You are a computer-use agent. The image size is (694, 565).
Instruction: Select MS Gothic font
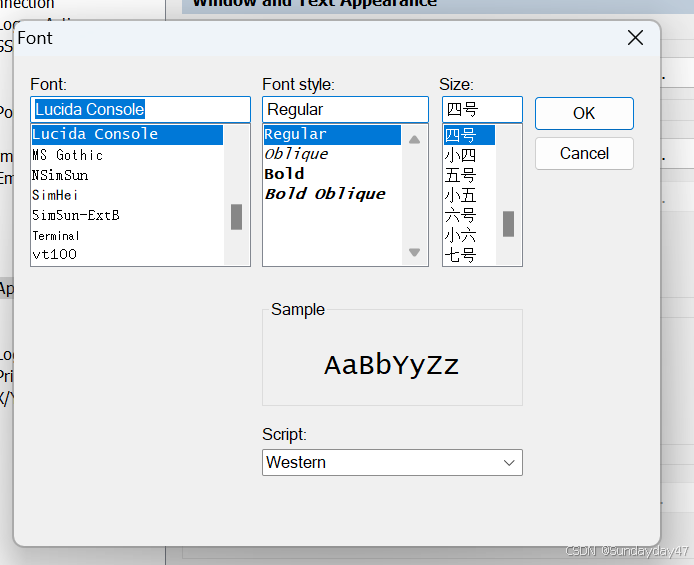pos(68,155)
